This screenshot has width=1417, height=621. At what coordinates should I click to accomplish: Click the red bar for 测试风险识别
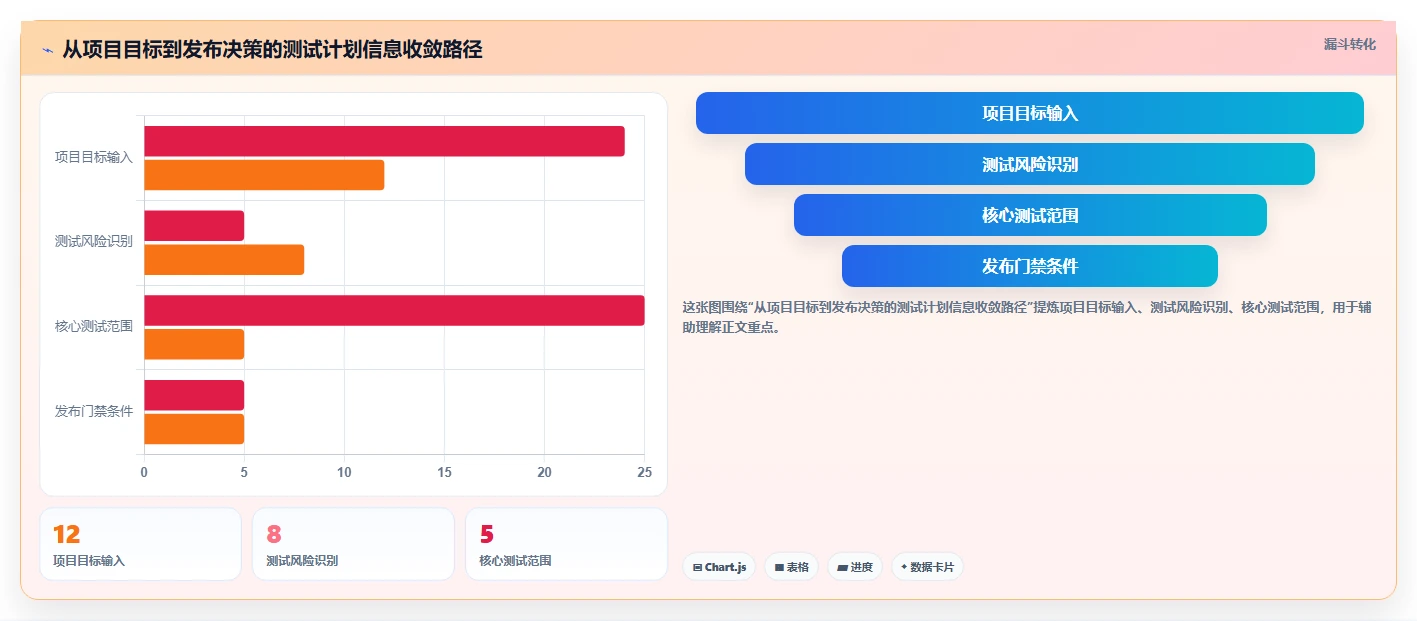[x=194, y=226]
